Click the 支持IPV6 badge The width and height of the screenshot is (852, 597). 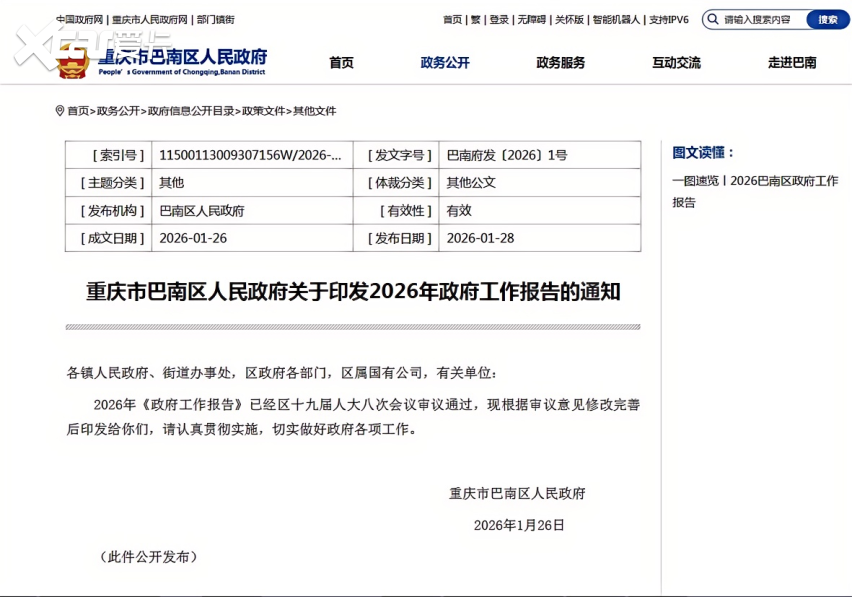[668, 19]
